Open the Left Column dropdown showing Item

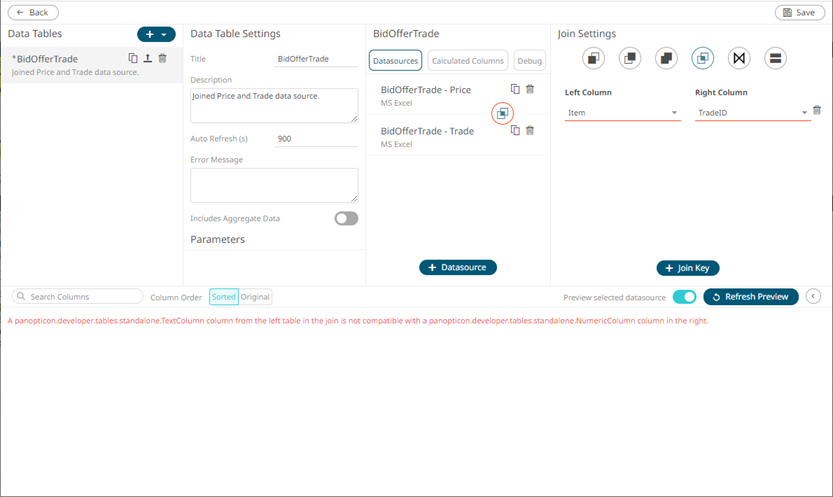[x=622, y=113]
